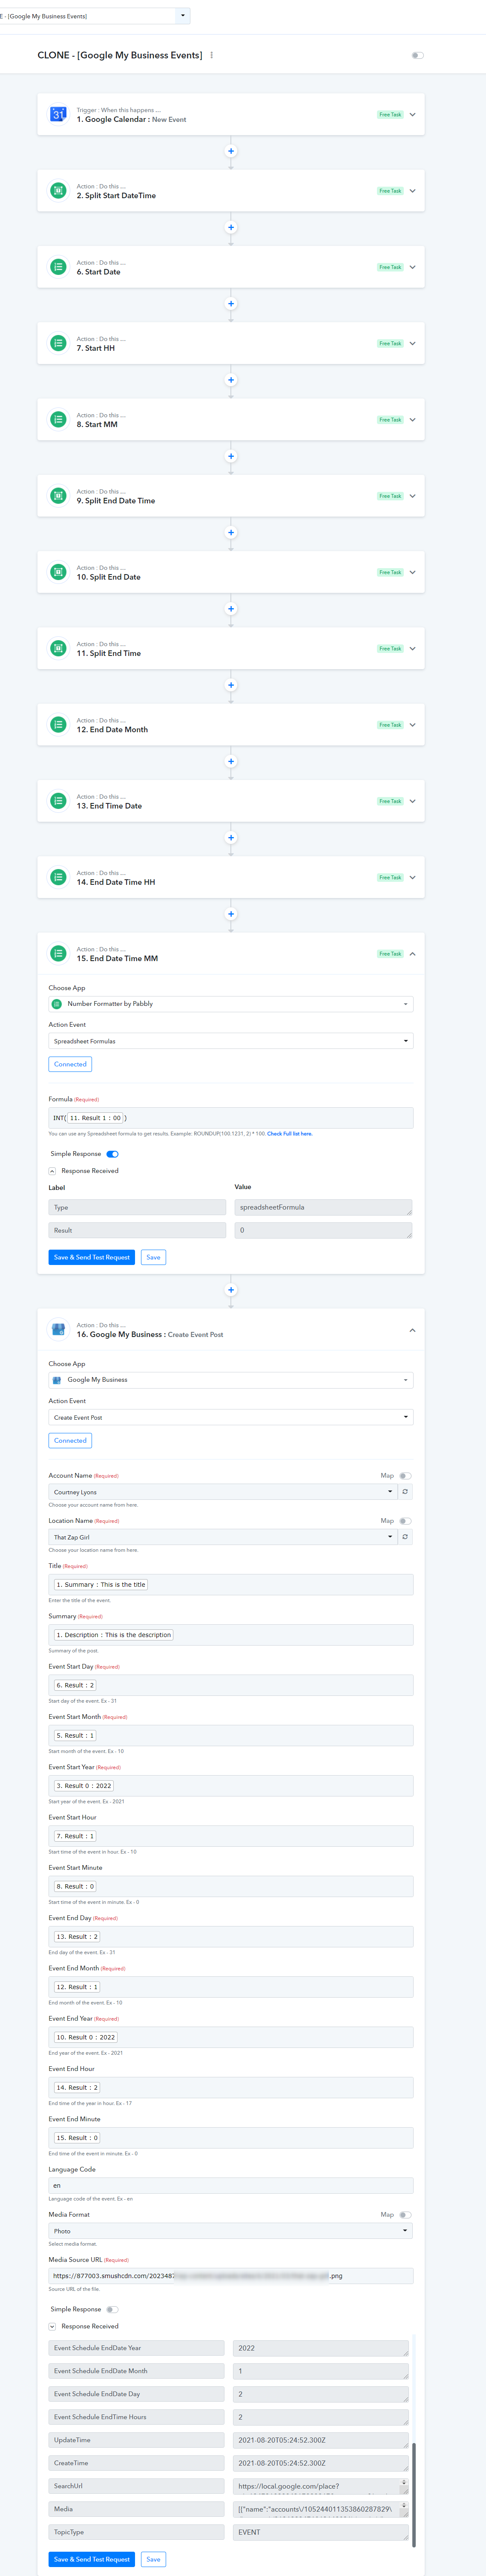
Task: Open the Create Event Post action dropdown
Action: pos(231,1417)
